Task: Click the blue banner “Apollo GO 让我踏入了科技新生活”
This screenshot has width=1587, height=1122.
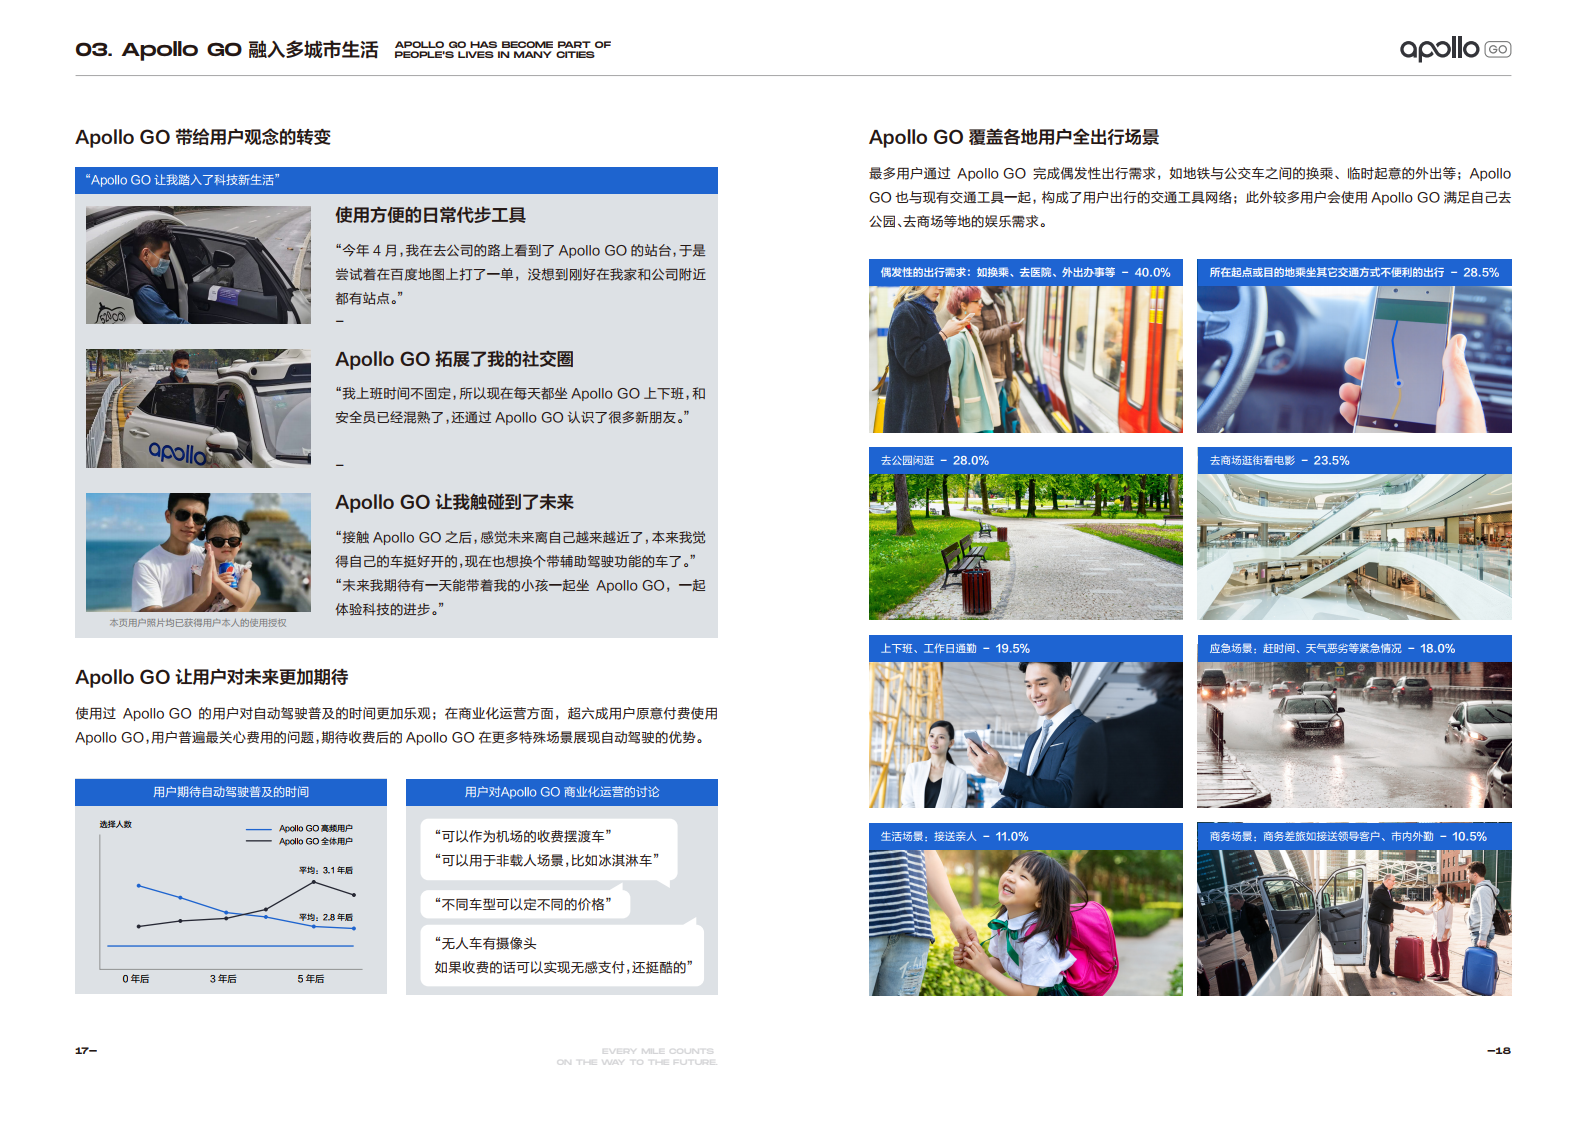Action: [x=396, y=180]
